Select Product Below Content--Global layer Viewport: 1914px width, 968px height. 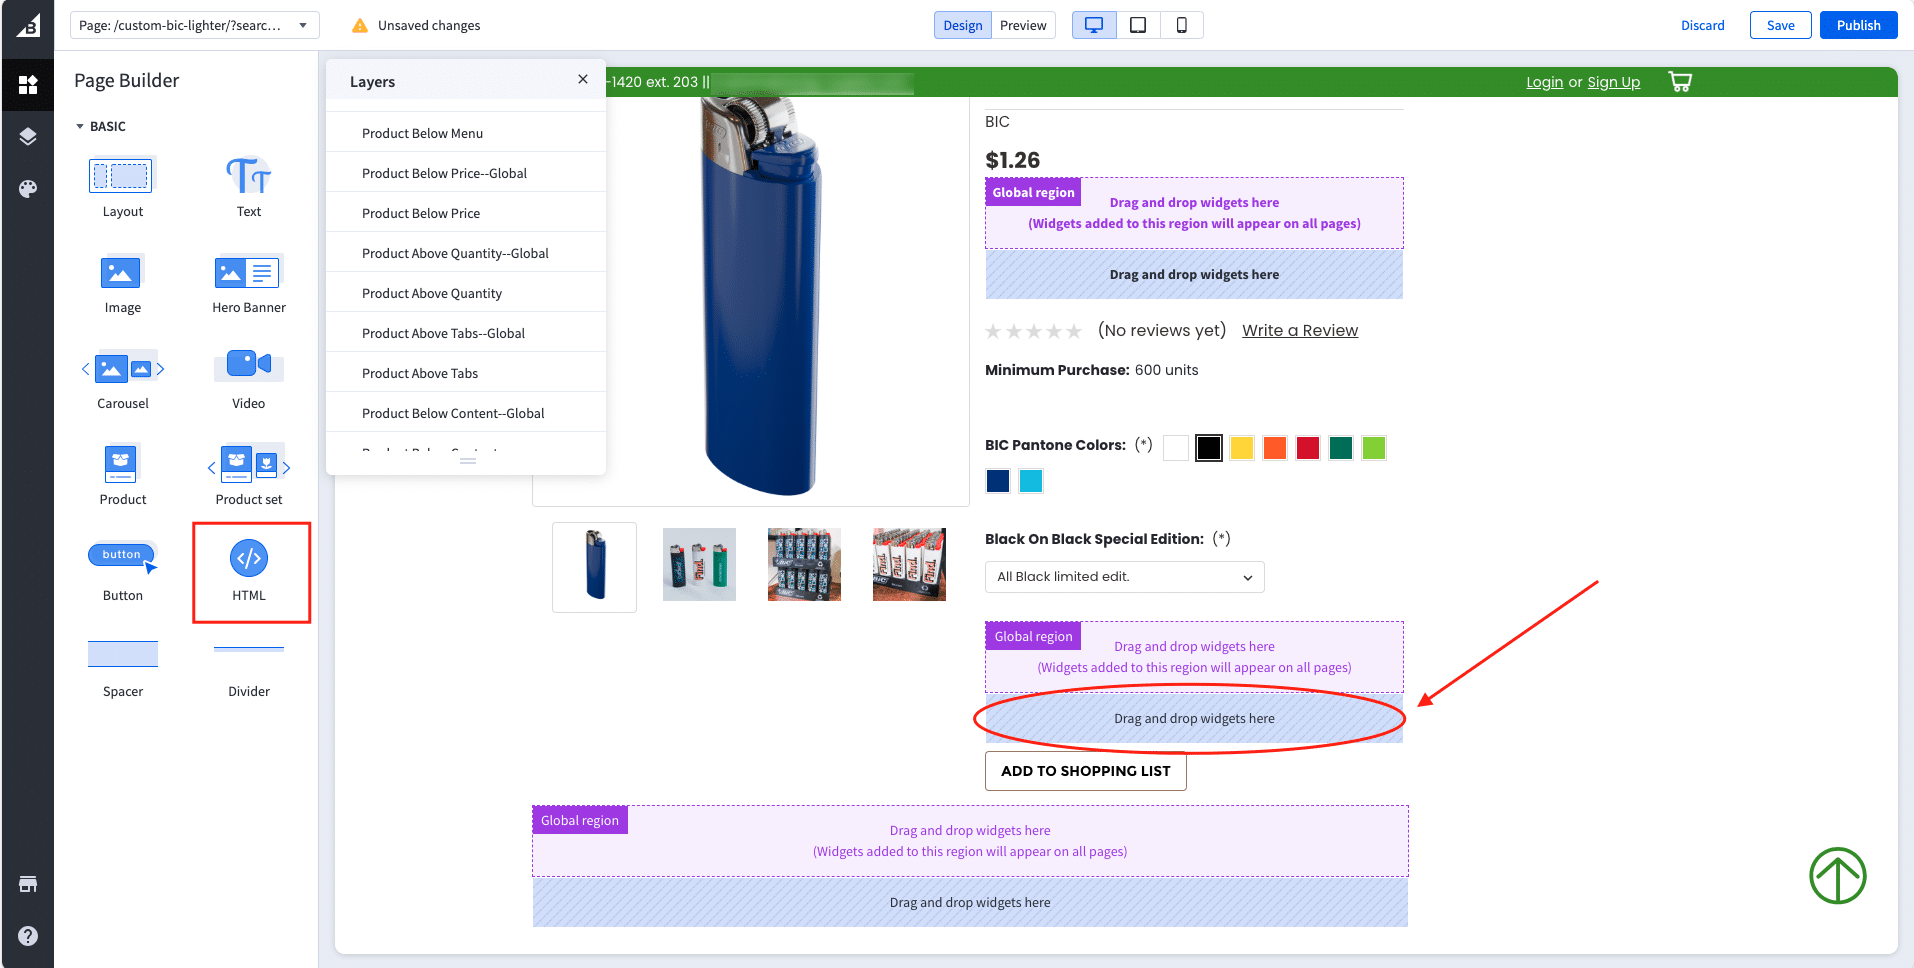coord(466,413)
